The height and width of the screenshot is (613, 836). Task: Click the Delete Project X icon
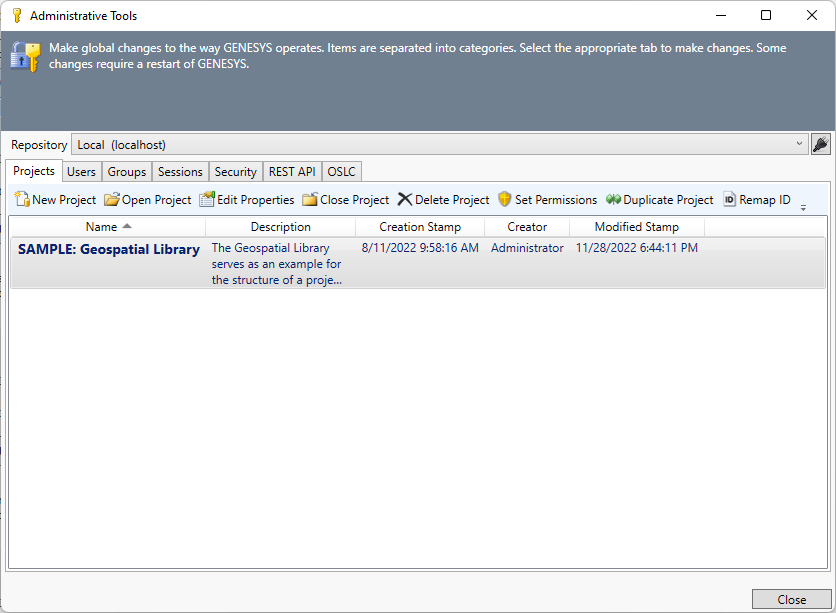click(x=405, y=200)
